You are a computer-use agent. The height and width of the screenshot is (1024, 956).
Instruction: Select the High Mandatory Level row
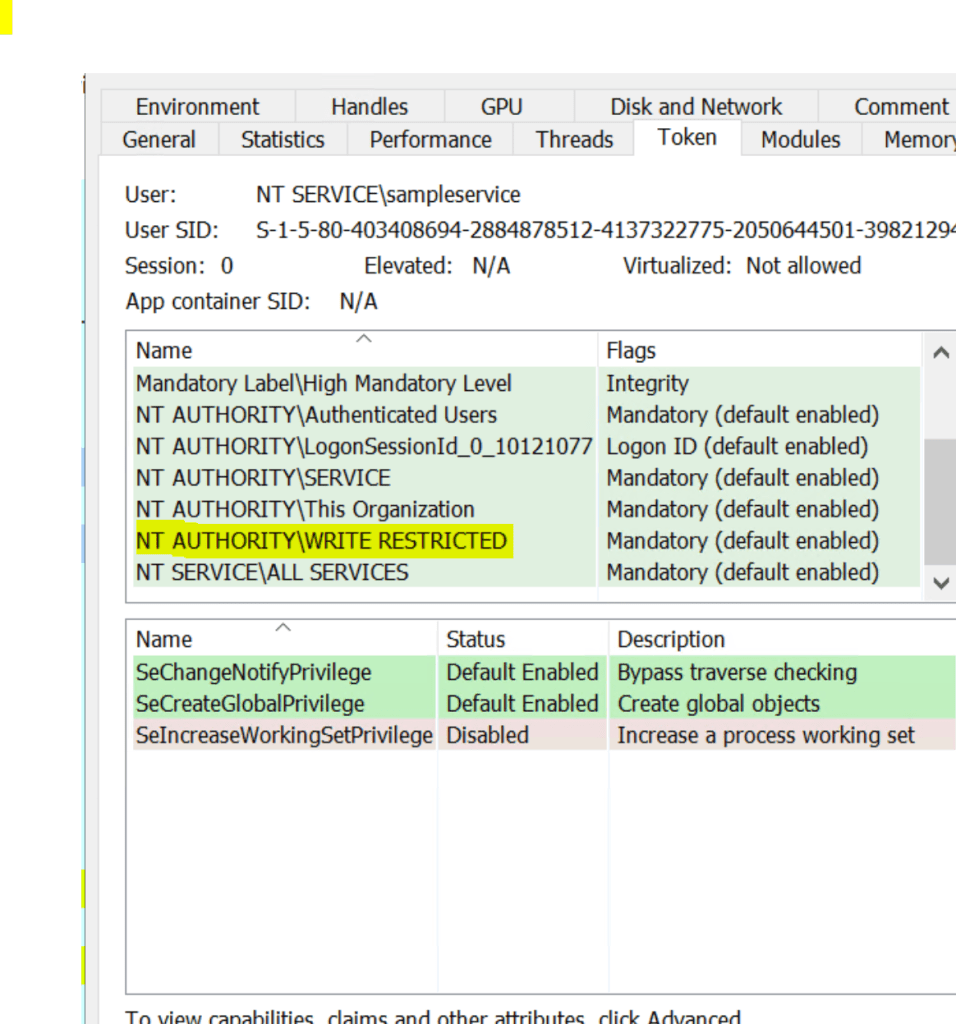[323, 384]
